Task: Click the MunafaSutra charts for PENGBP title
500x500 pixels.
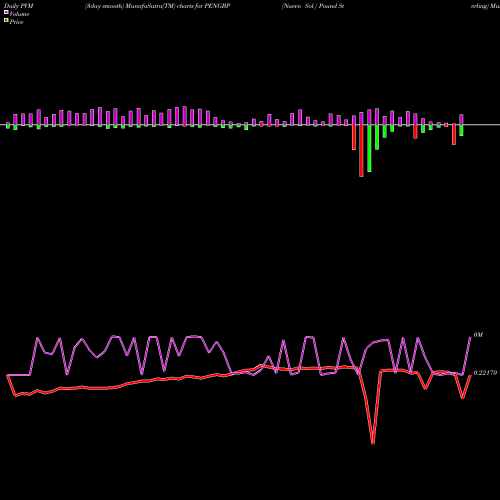Action: (x=157, y=6)
